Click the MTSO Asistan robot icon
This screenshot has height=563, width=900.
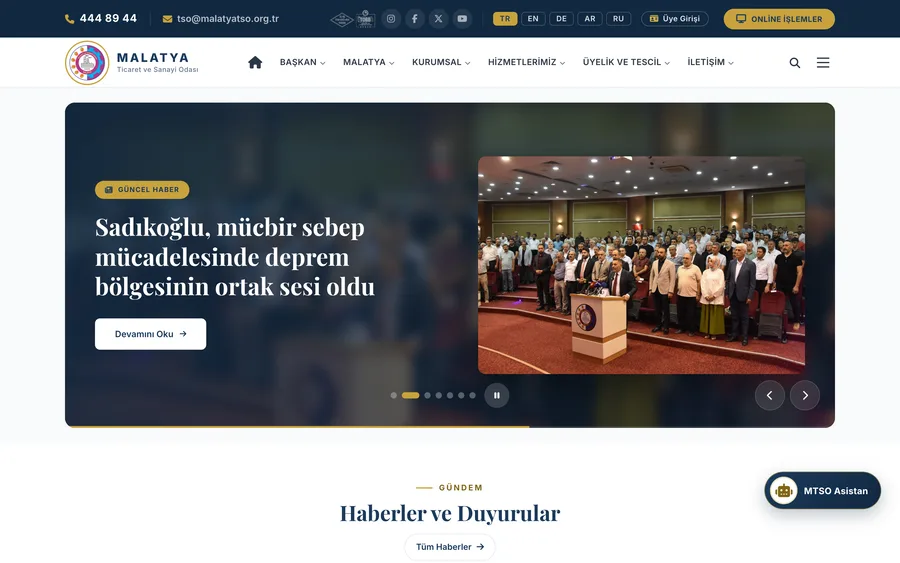[x=783, y=491]
